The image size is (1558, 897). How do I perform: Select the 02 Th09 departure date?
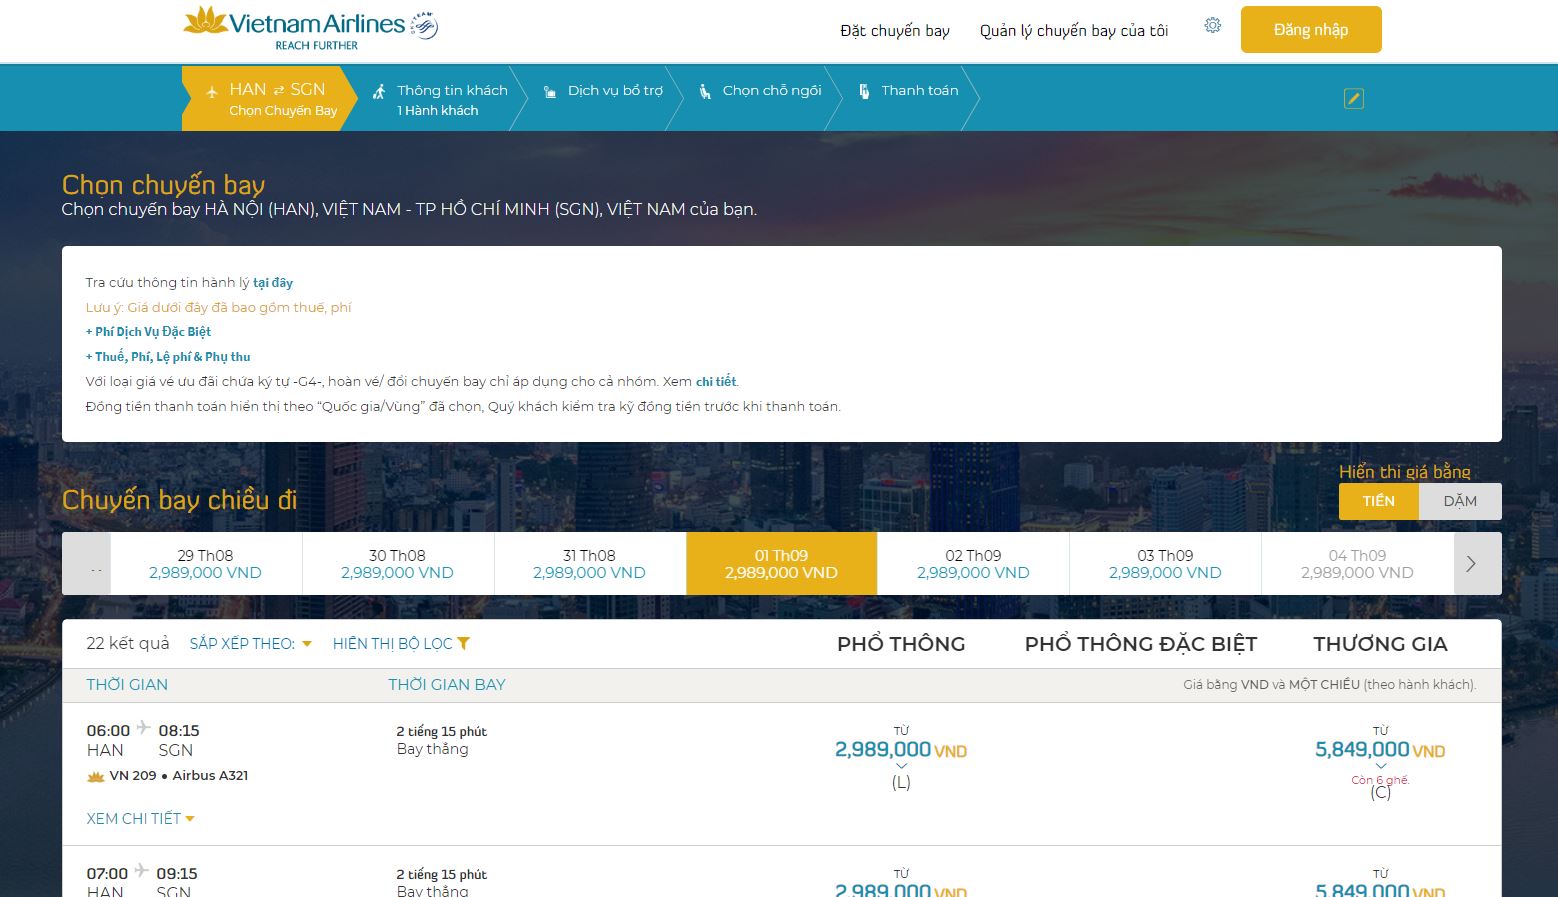tap(972, 563)
